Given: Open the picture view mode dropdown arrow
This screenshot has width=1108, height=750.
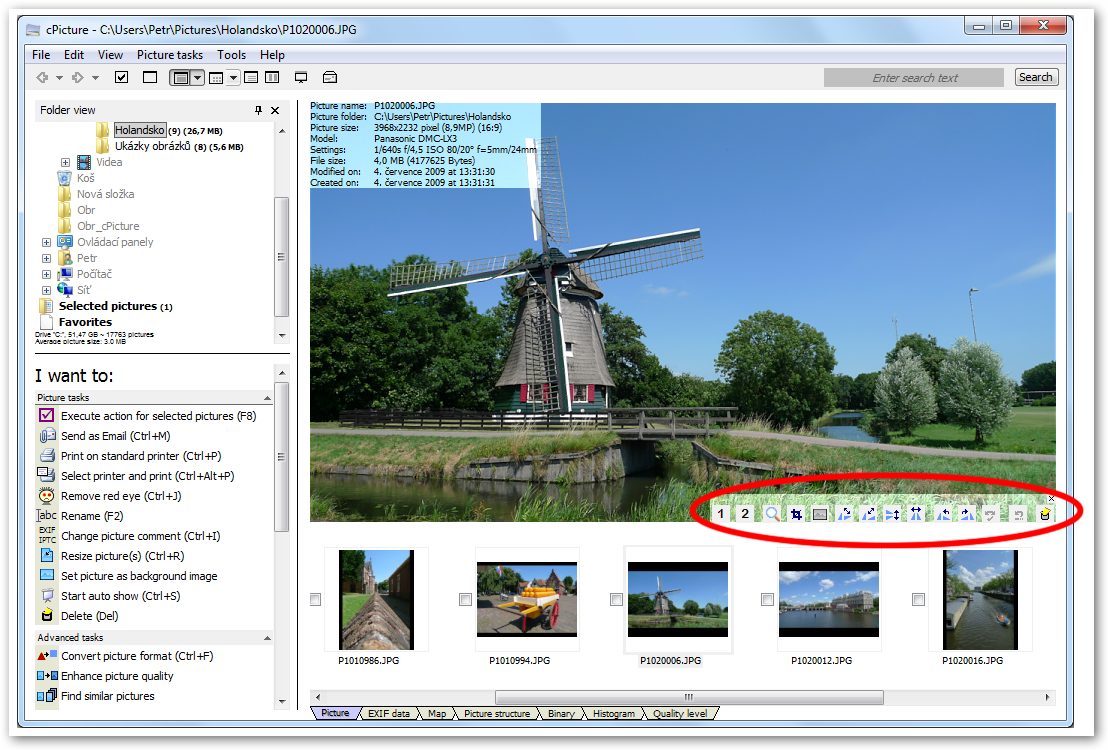Looking at the screenshot, I should tap(198, 78).
